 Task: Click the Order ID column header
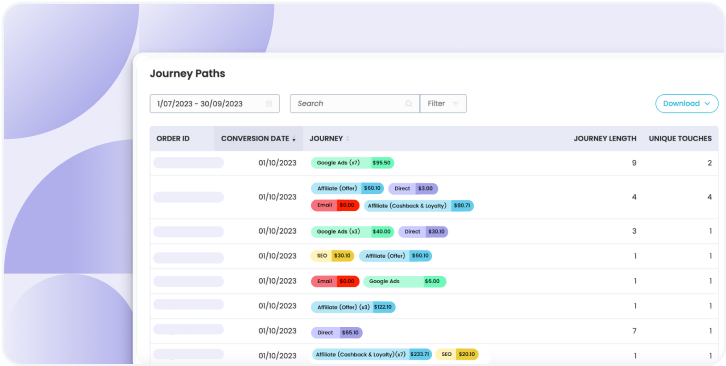click(173, 139)
